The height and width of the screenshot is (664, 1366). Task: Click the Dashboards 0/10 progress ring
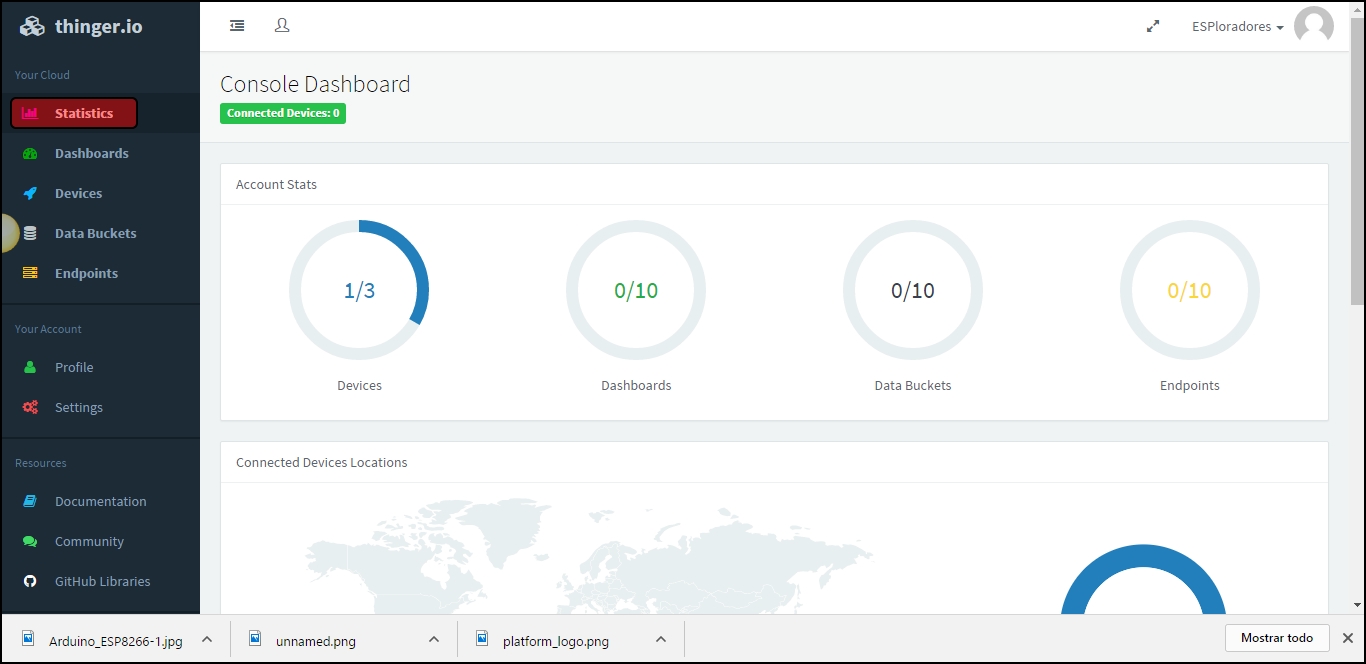[x=636, y=290]
